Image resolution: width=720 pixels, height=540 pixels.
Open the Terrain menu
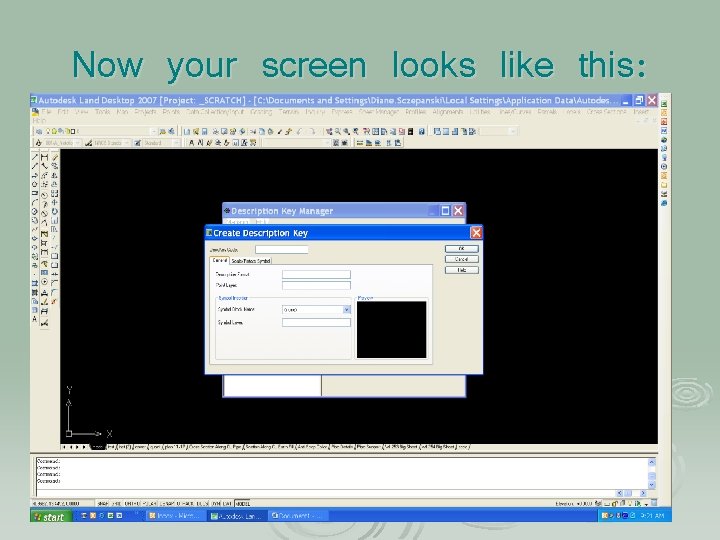pyautogui.click(x=288, y=112)
